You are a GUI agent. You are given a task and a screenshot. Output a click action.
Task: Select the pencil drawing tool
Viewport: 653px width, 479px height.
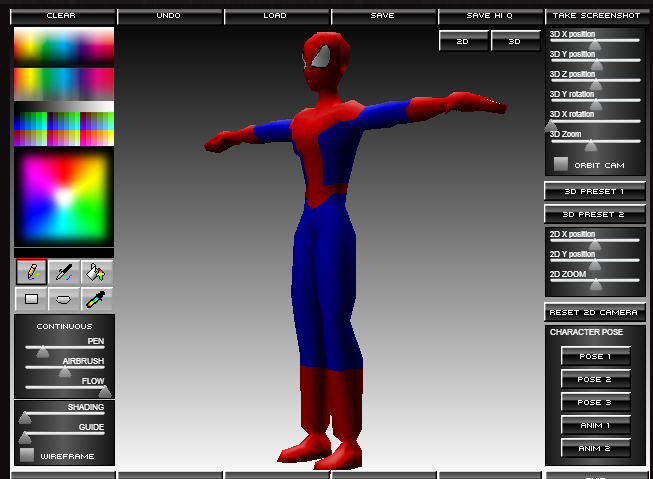pyautogui.click(x=32, y=272)
